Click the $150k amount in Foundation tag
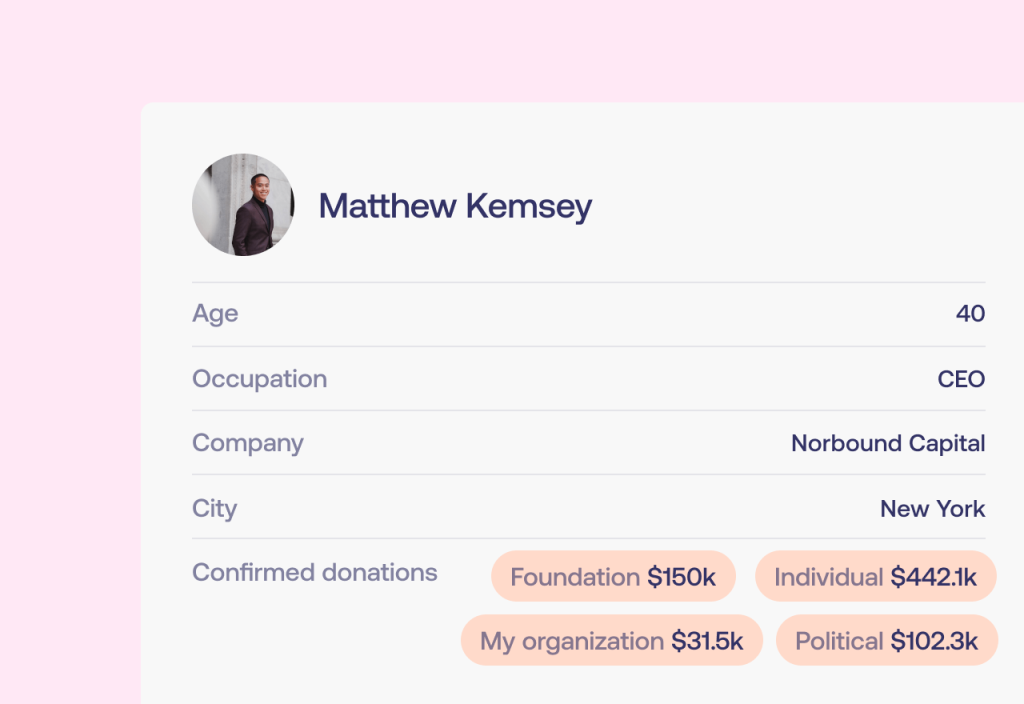The width and height of the screenshot is (1024, 704). point(682,577)
